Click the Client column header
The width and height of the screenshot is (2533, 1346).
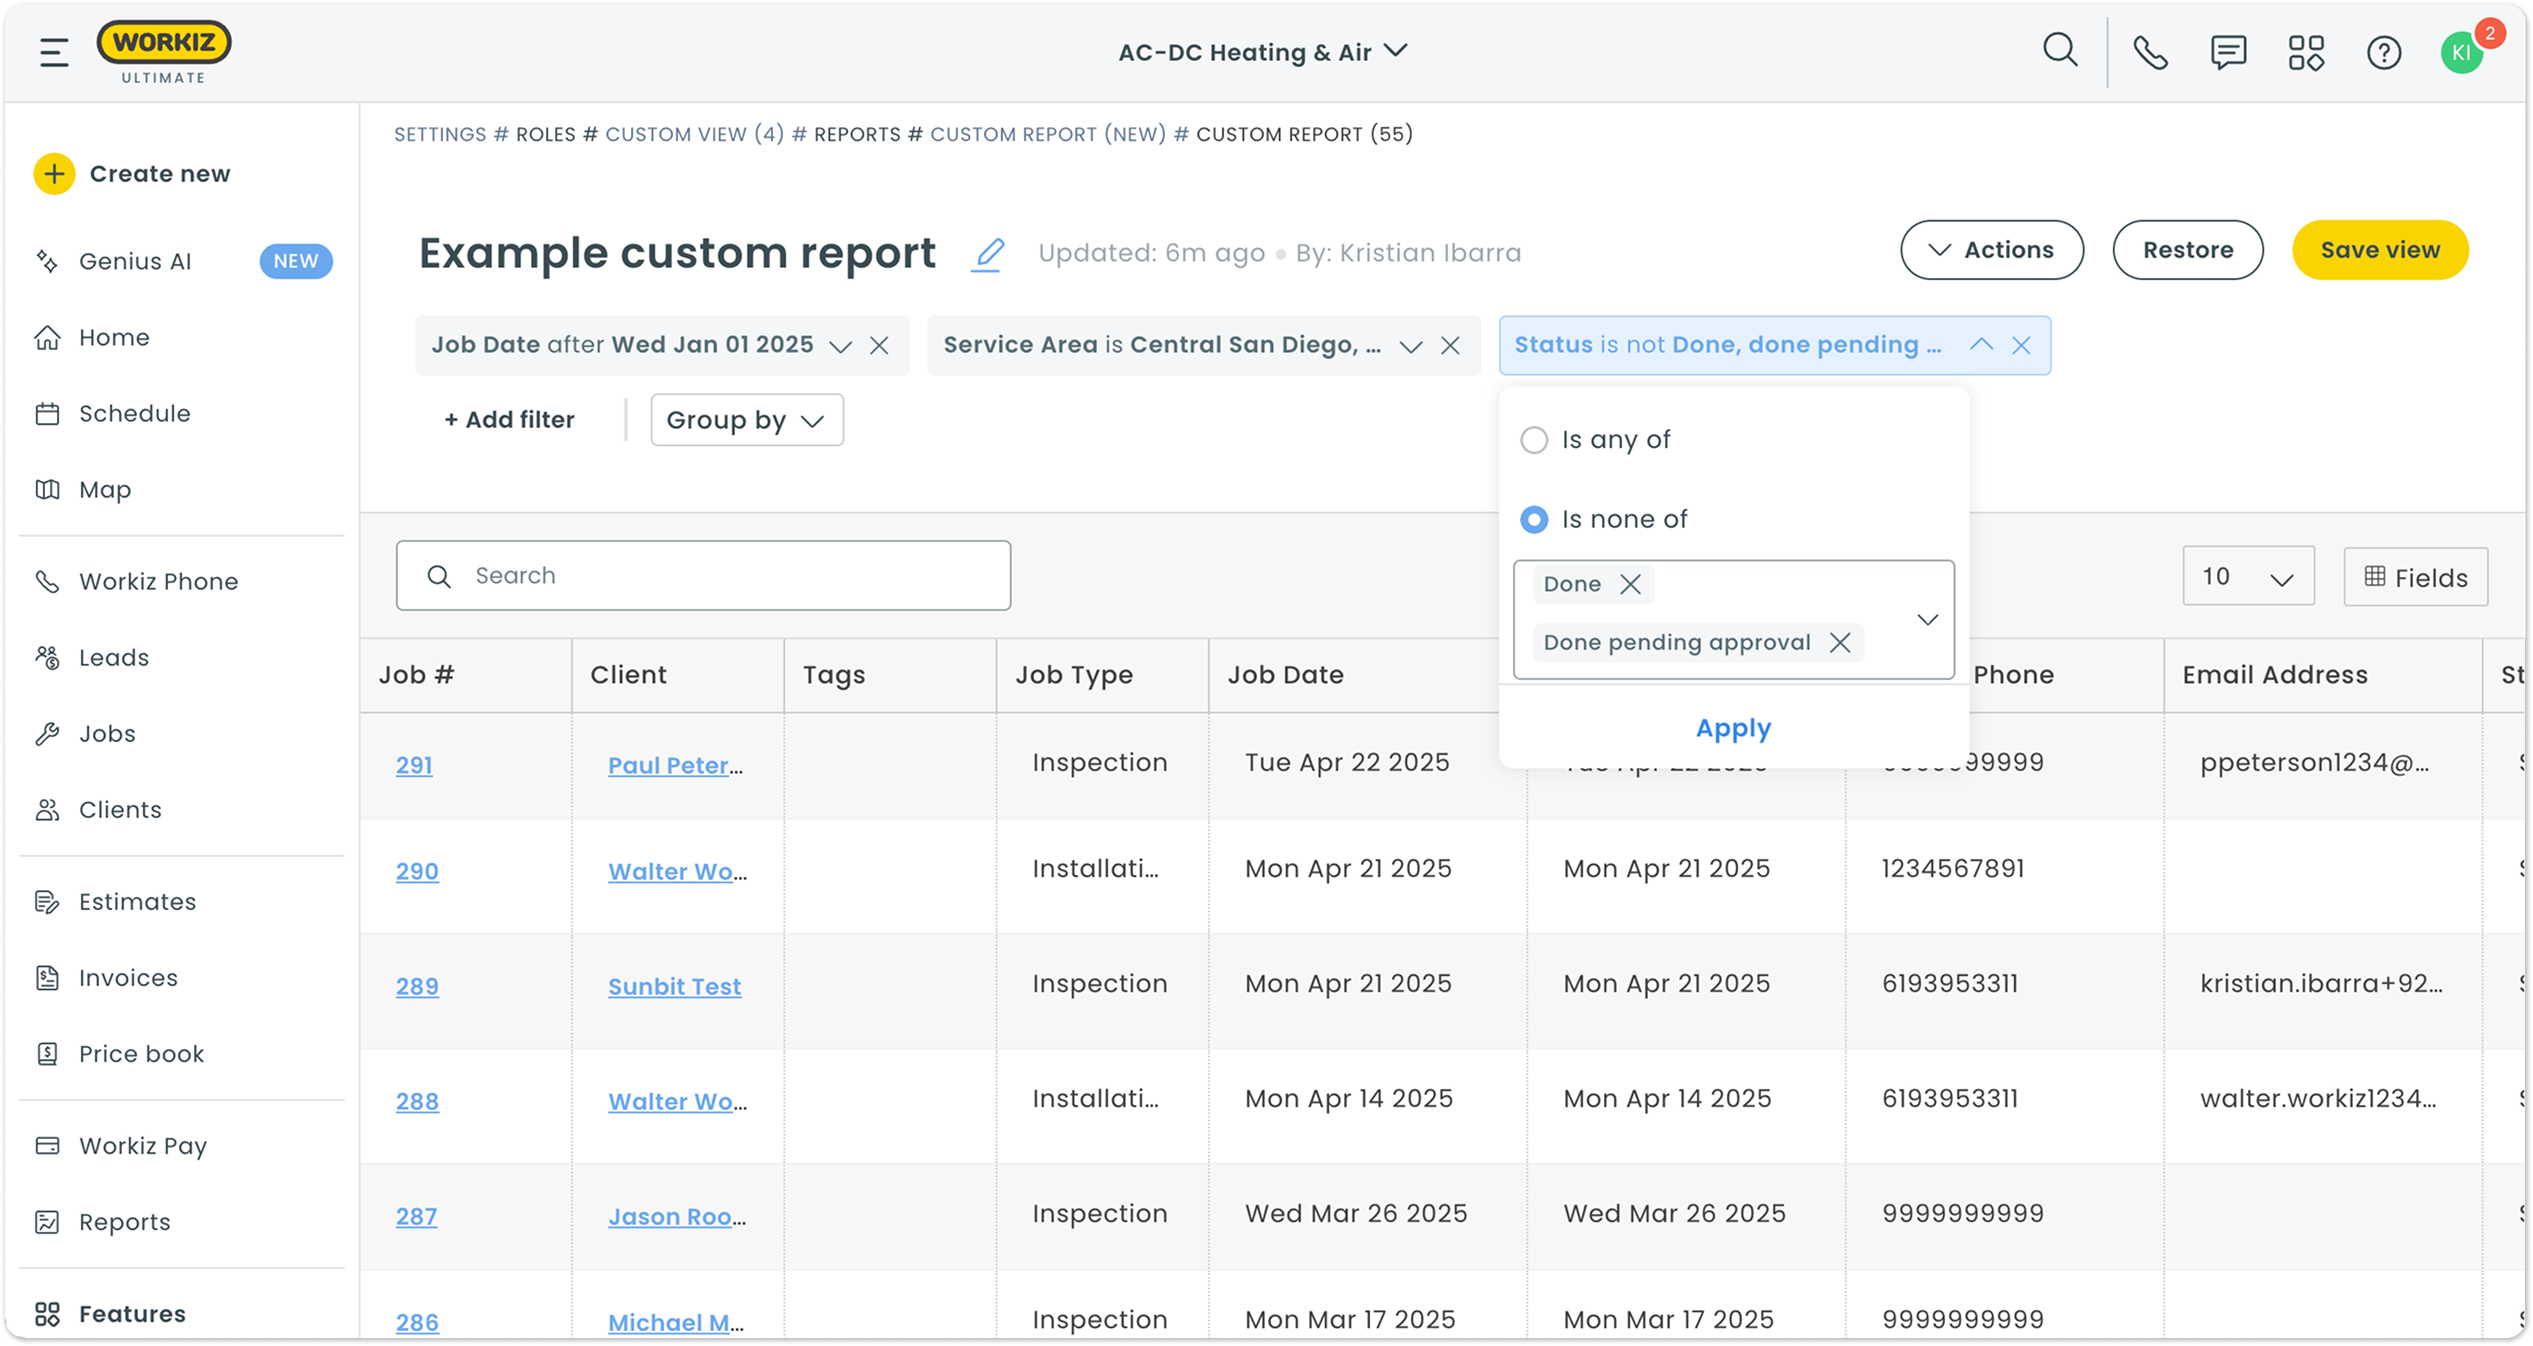[628, 675]
